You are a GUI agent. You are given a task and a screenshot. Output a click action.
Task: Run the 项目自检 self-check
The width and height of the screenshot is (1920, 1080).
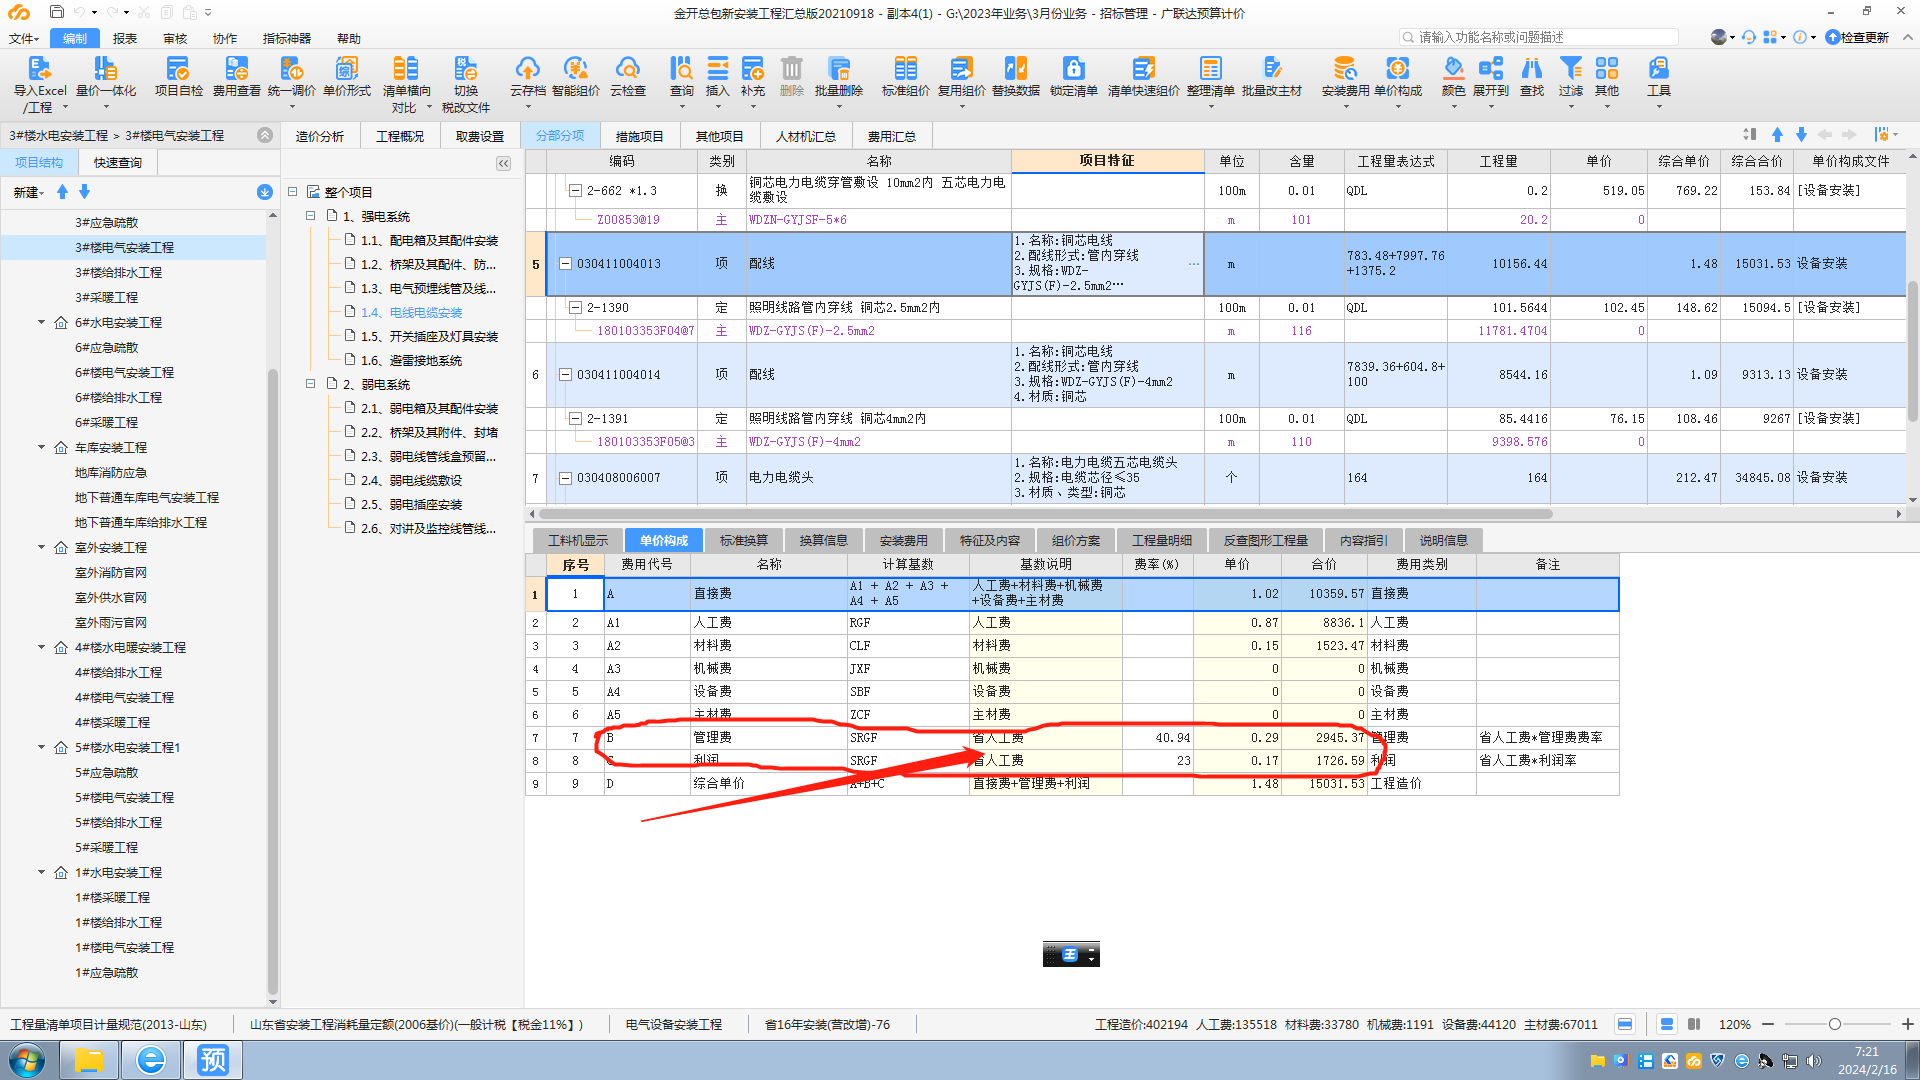pos(178,69)
